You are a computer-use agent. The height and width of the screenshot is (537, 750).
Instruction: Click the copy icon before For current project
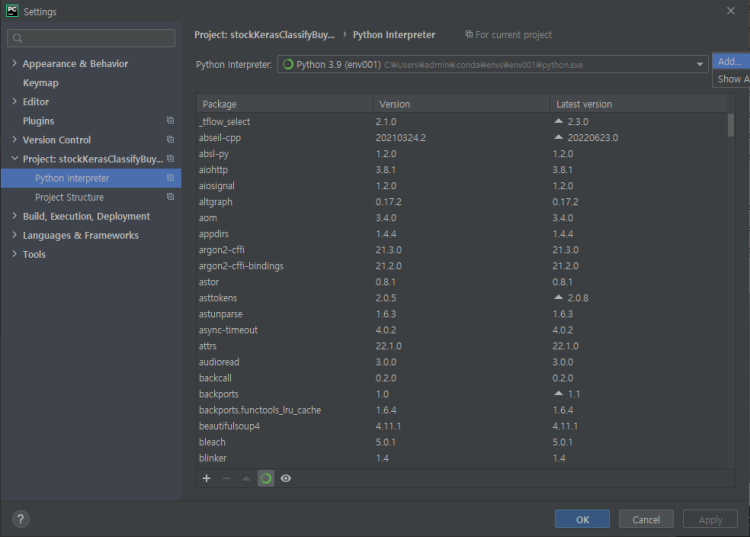point(469,34)
